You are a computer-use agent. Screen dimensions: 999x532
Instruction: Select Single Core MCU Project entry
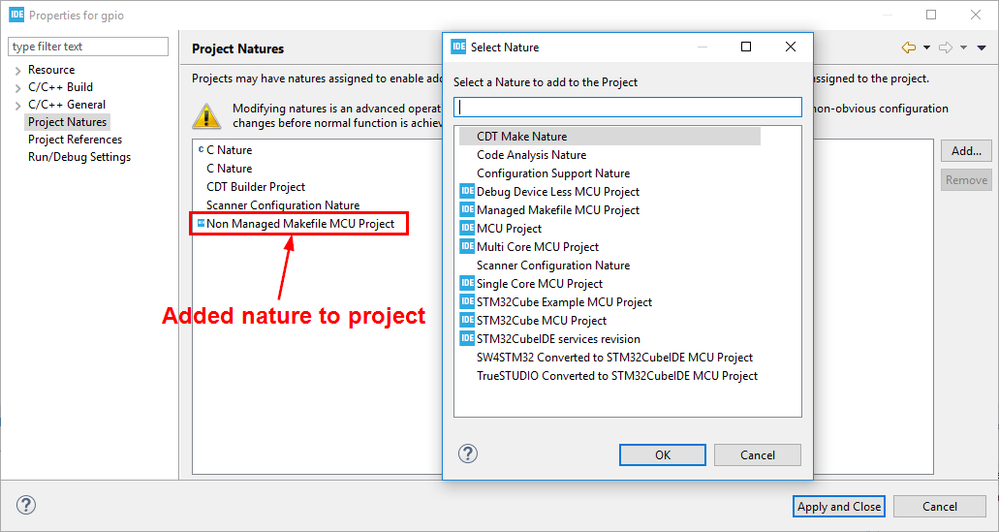coord(539,284)
